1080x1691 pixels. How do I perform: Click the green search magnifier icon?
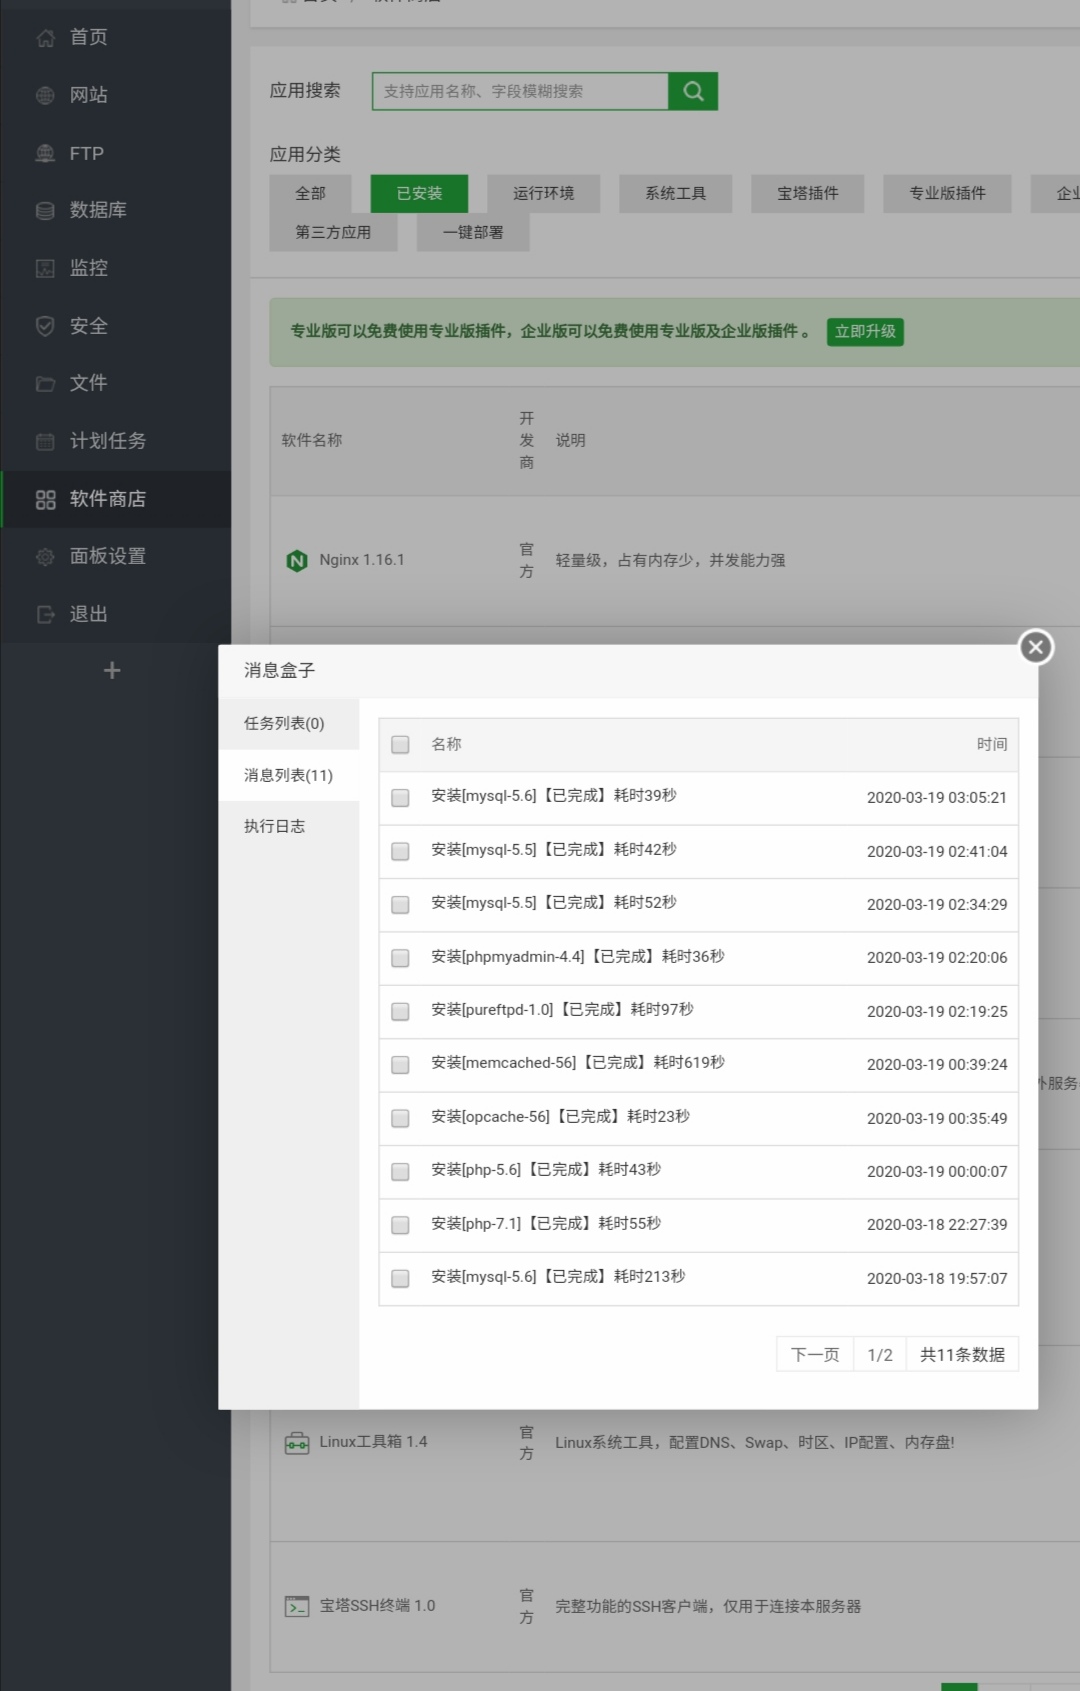(x=693, y=91)
